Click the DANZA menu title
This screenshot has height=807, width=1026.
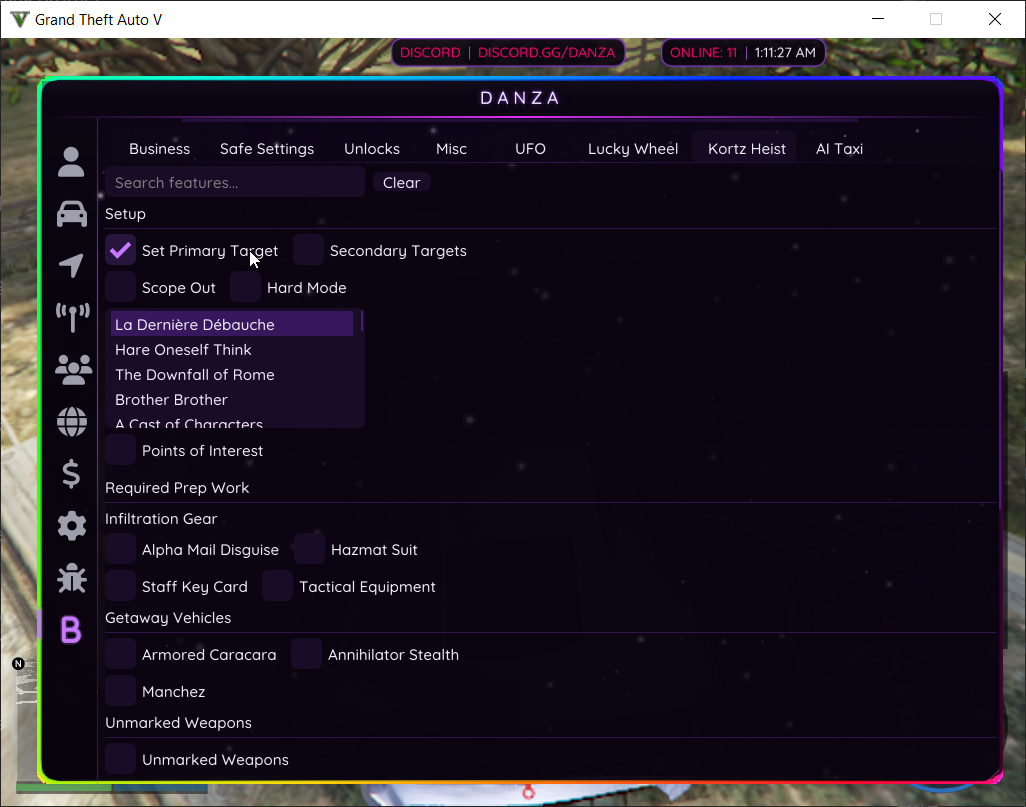pos(520,98)
